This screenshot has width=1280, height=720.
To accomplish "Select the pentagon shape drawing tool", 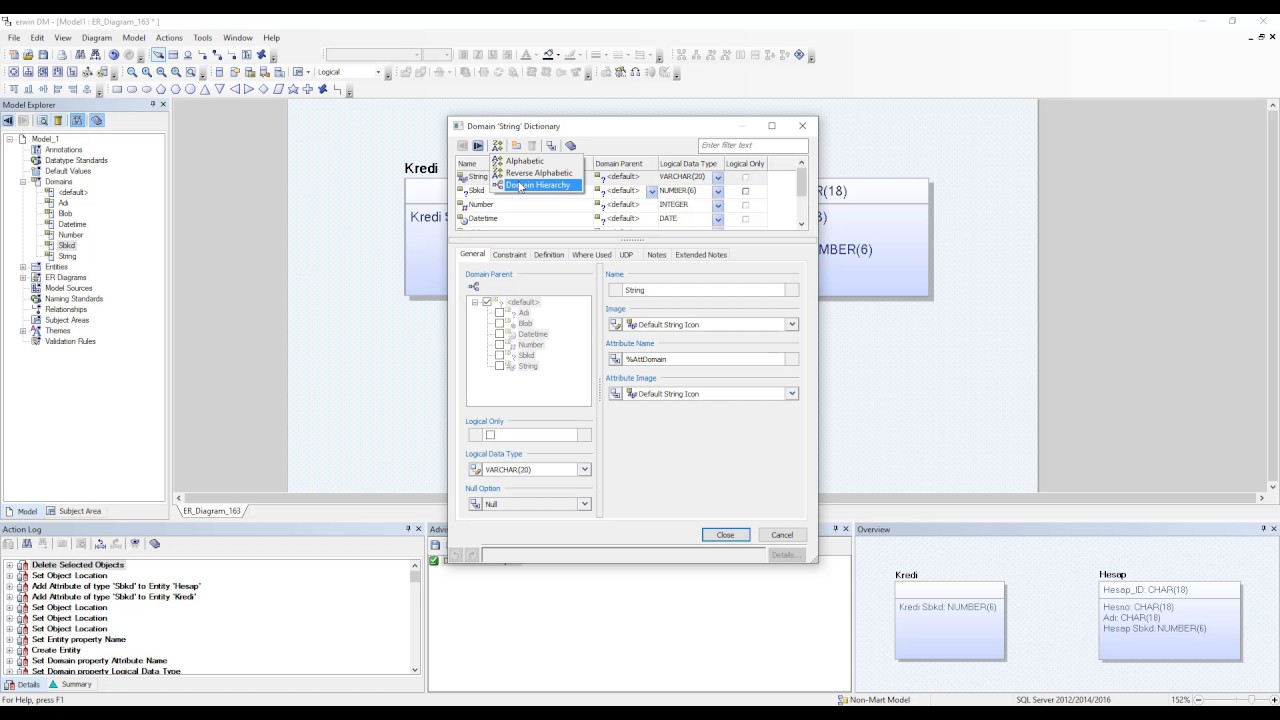I will point(161,89).
